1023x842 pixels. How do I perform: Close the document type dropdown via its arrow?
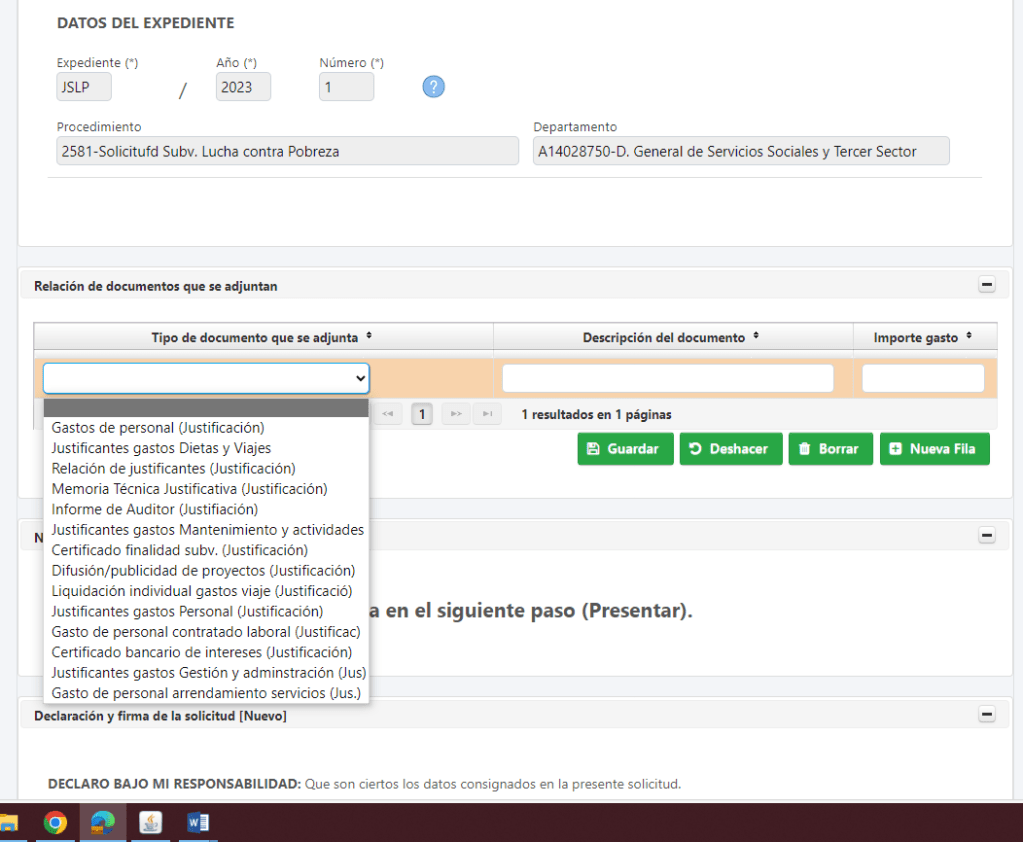pyautogui.click(x=360, y=378)
